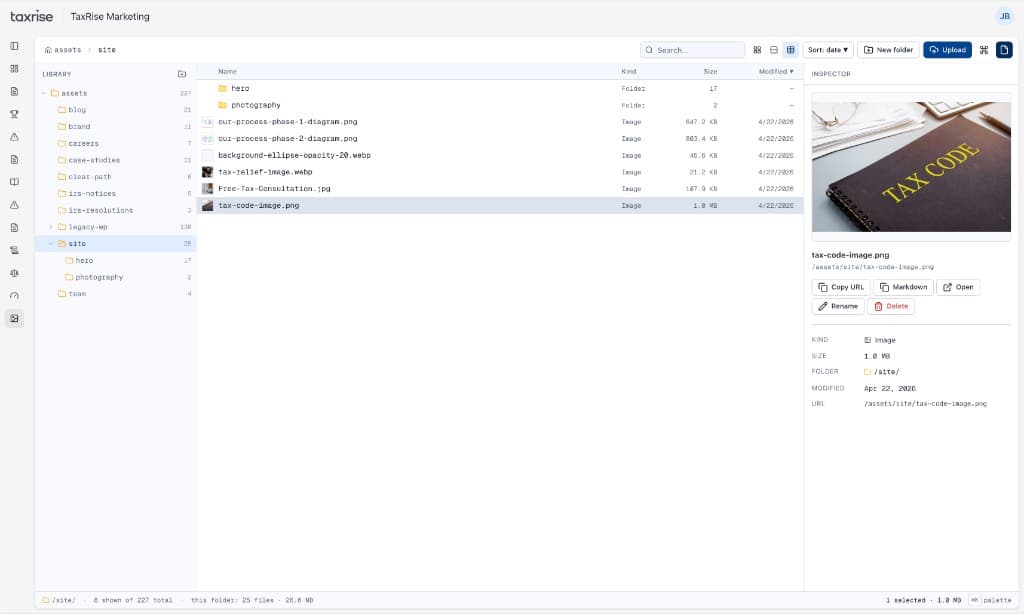The image size is (1024, 614).
Task: Switch to table column view
Action: click(x=790, y=50)
